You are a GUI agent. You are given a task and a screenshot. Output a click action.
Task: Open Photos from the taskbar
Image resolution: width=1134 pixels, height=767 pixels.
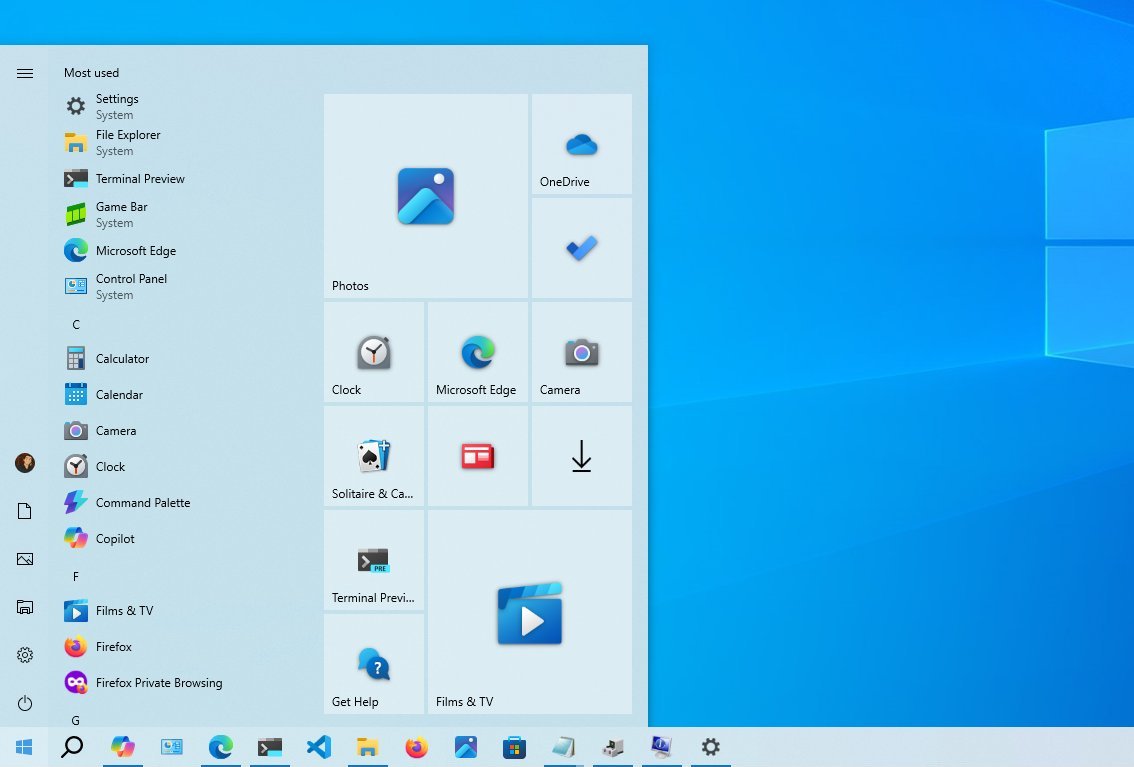[x=466, y=747]
